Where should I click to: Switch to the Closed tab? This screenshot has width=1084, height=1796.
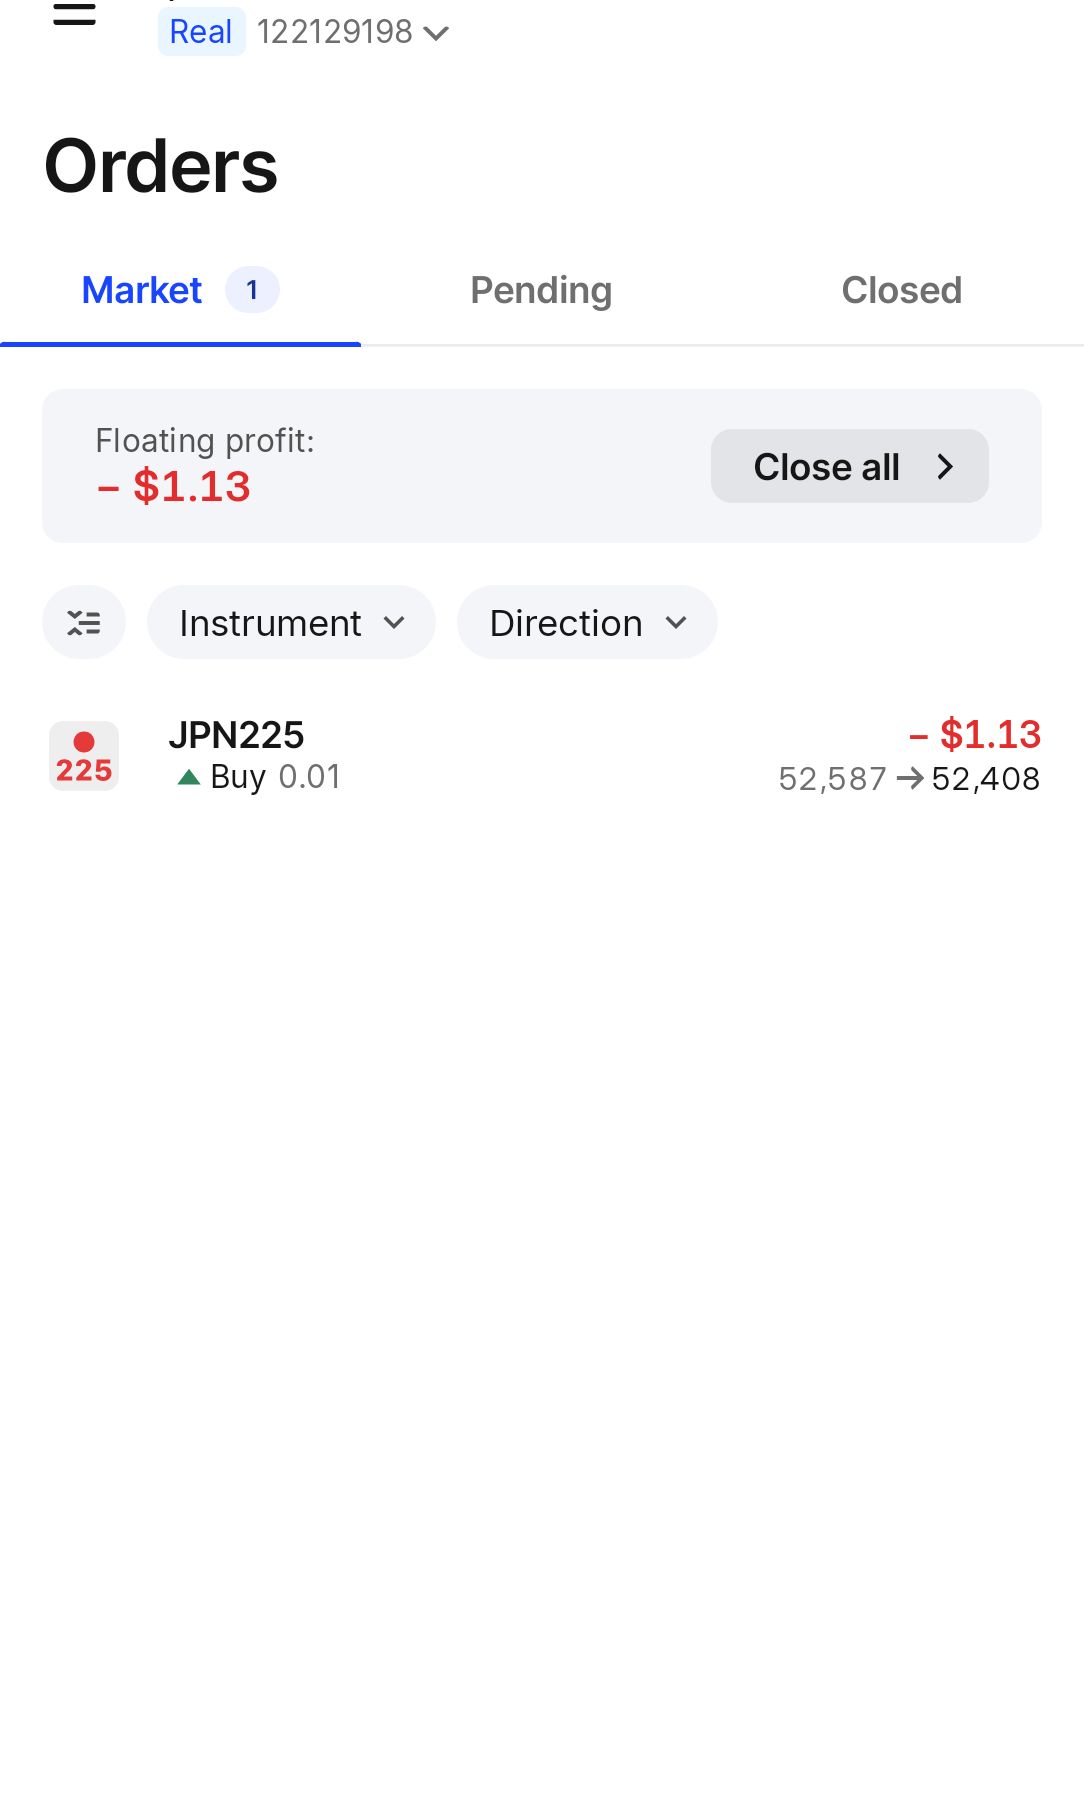(x=901, y=290)
